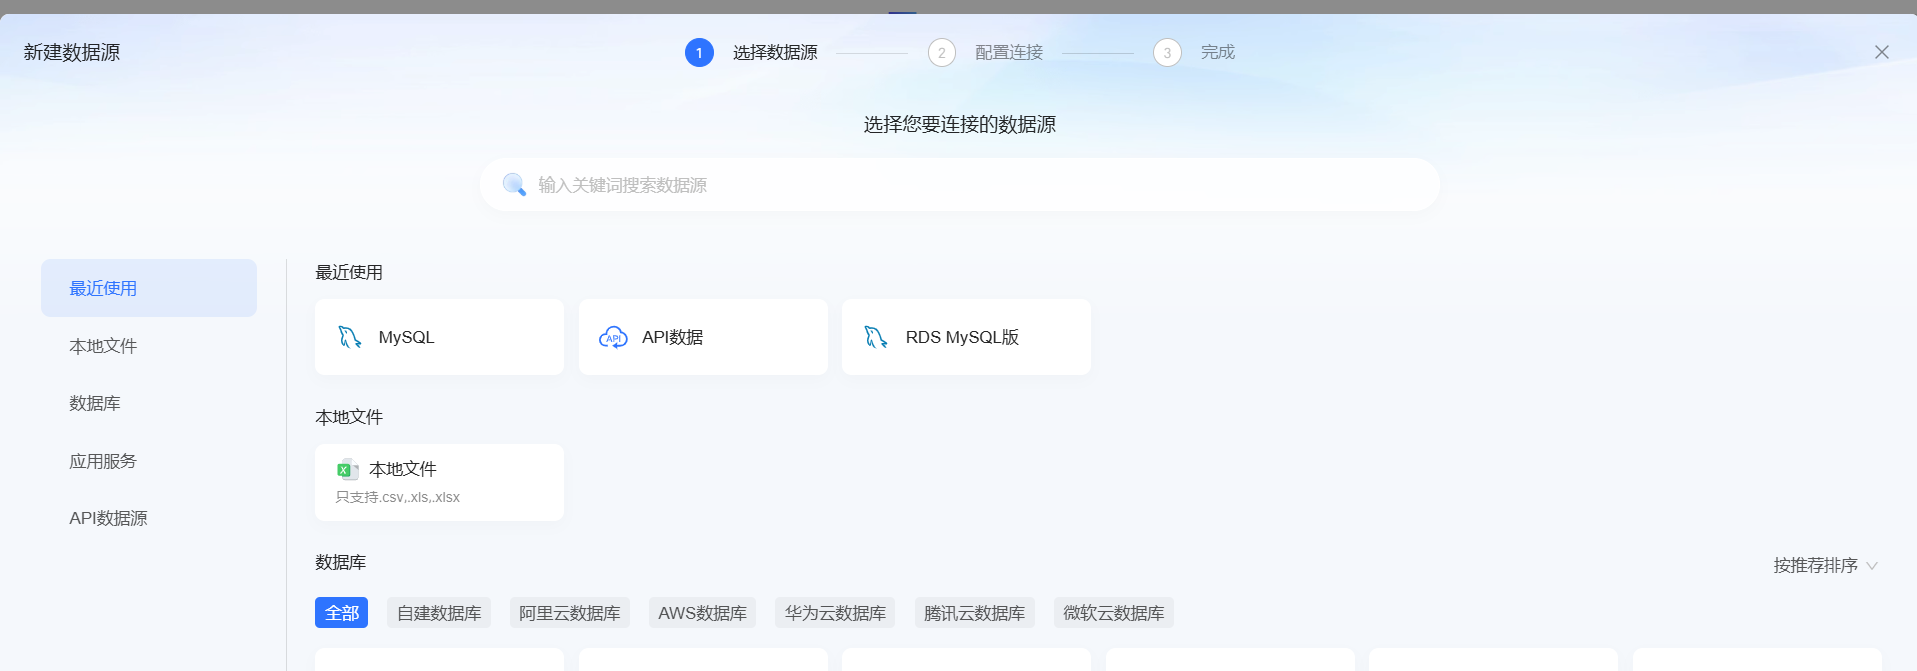
Task: Click the API数据 cloud icon
Action: (x=613, y=337)
